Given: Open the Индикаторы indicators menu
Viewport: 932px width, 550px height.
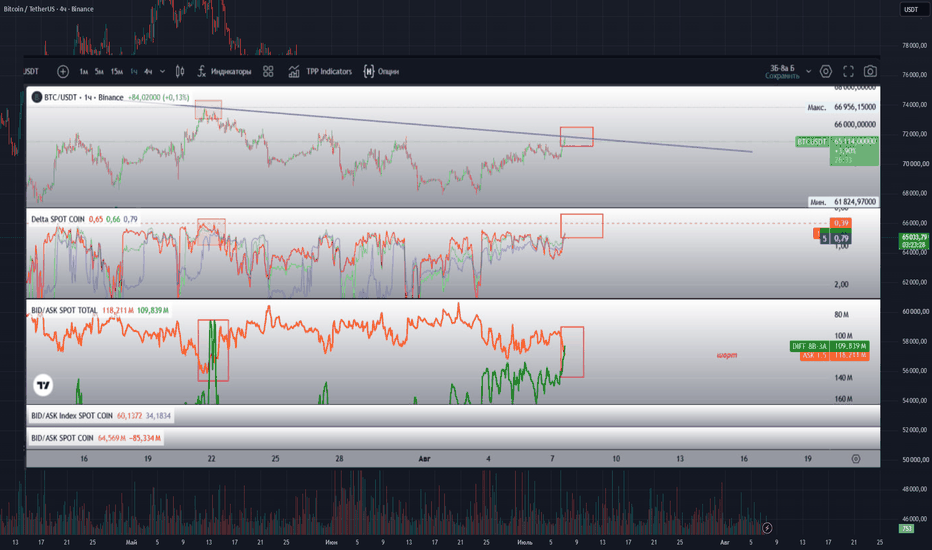Looking at the screenshot, I should pos(224,71).
